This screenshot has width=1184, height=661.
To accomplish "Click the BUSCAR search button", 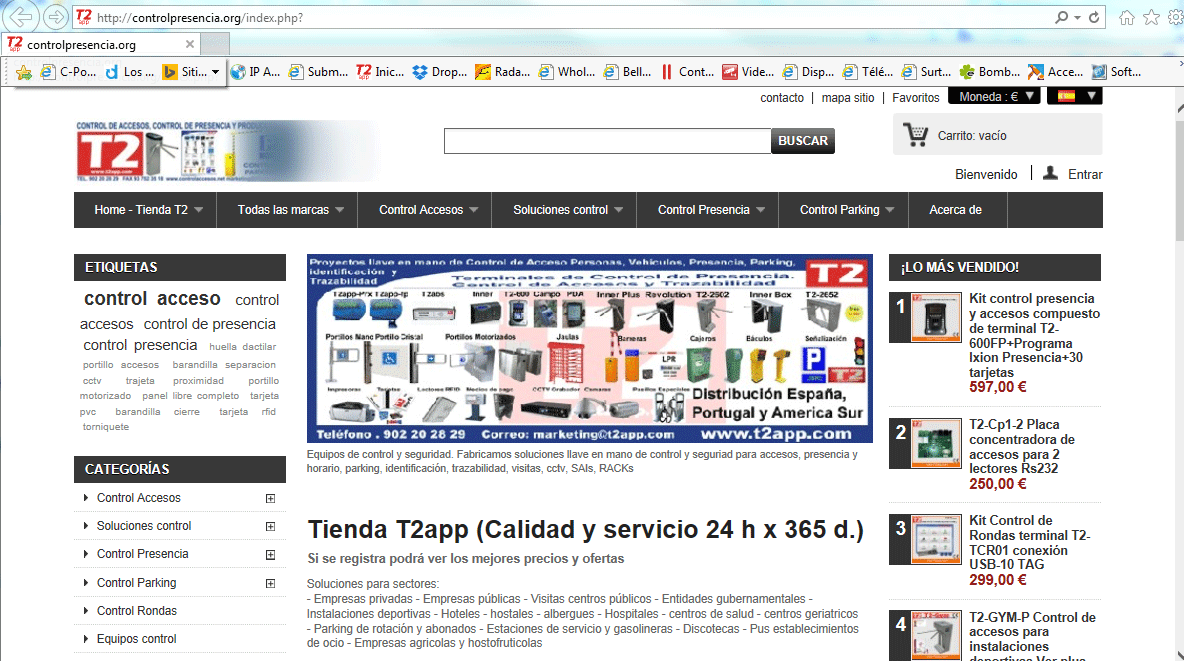I will [803, 141].
